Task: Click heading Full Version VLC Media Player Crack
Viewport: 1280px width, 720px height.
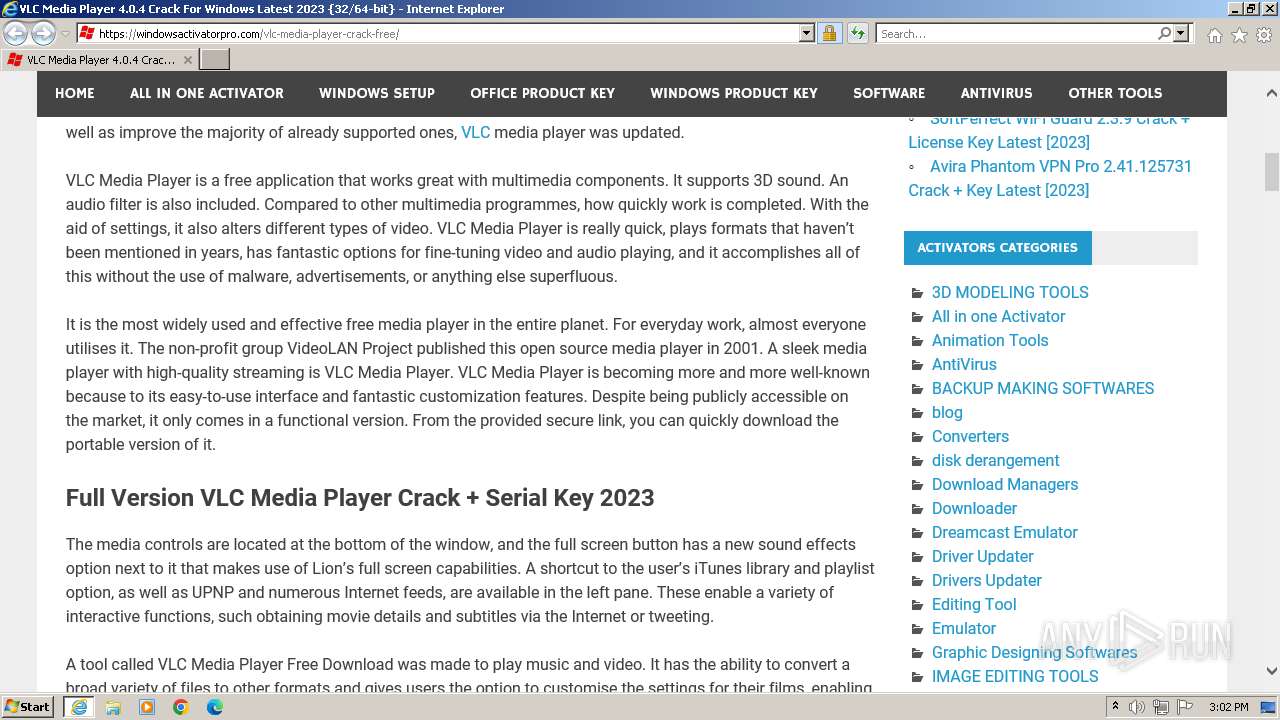Action: click(x=360, y=498)
